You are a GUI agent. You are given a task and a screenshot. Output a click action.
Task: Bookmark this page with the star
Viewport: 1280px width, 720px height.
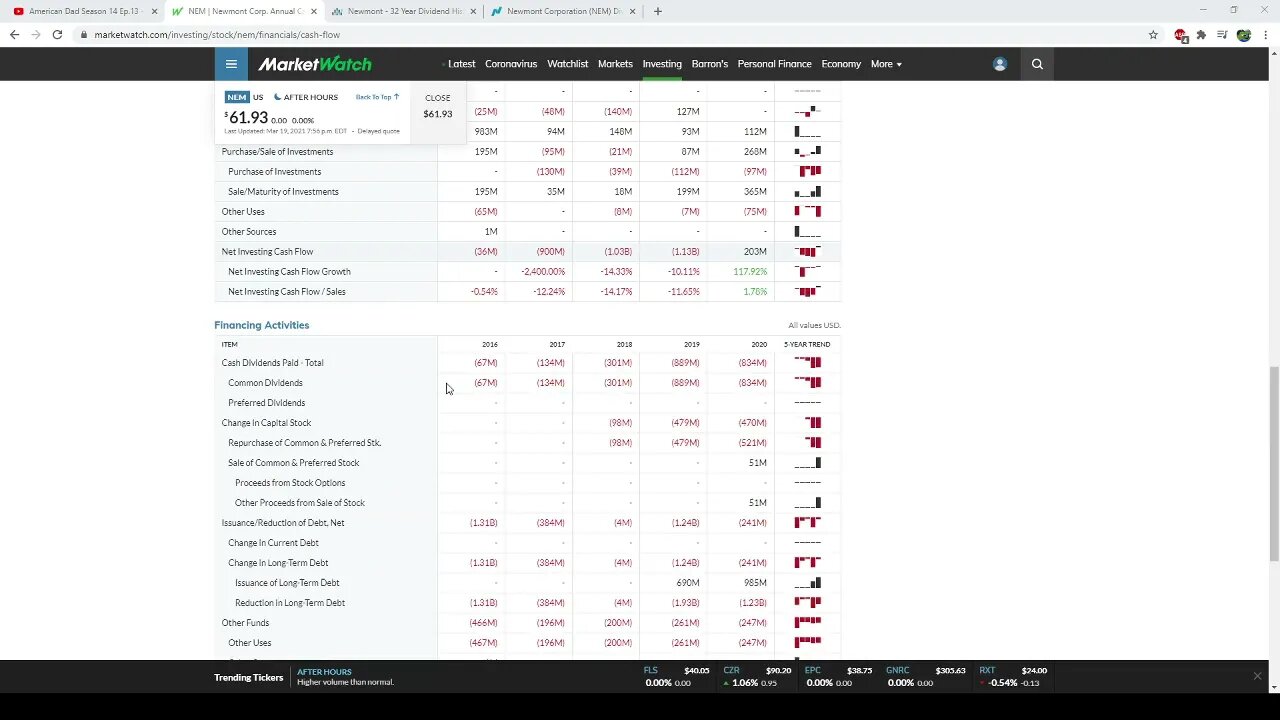[x=1153, y=34]
